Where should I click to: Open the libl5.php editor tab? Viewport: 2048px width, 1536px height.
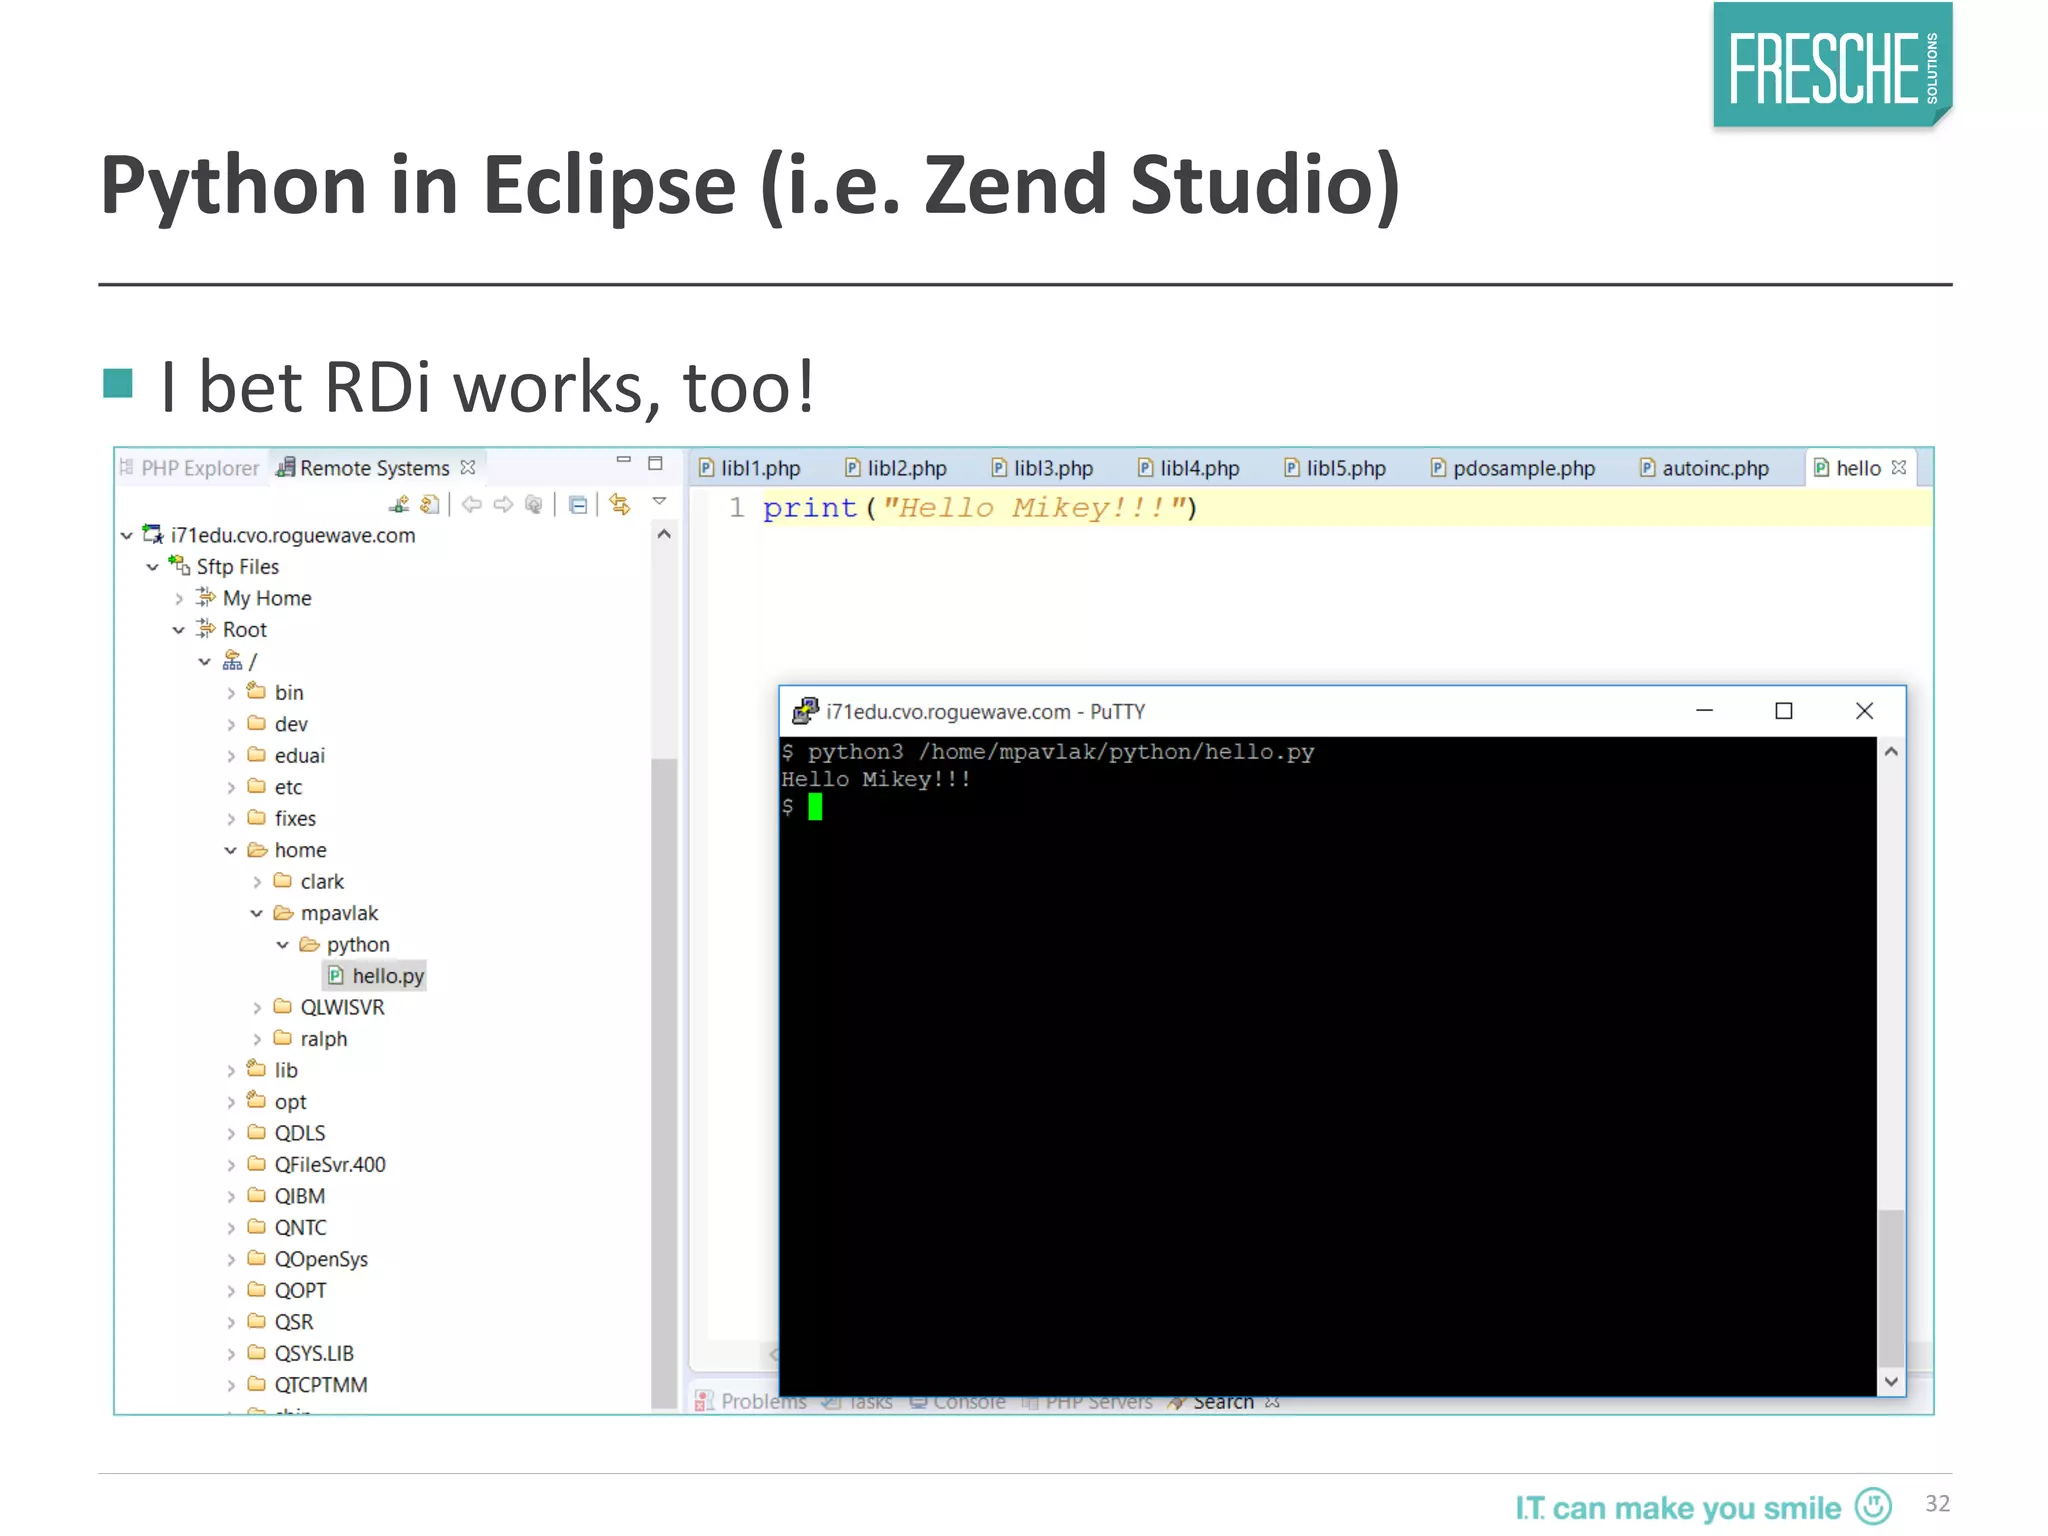[x=1336, y=468]
